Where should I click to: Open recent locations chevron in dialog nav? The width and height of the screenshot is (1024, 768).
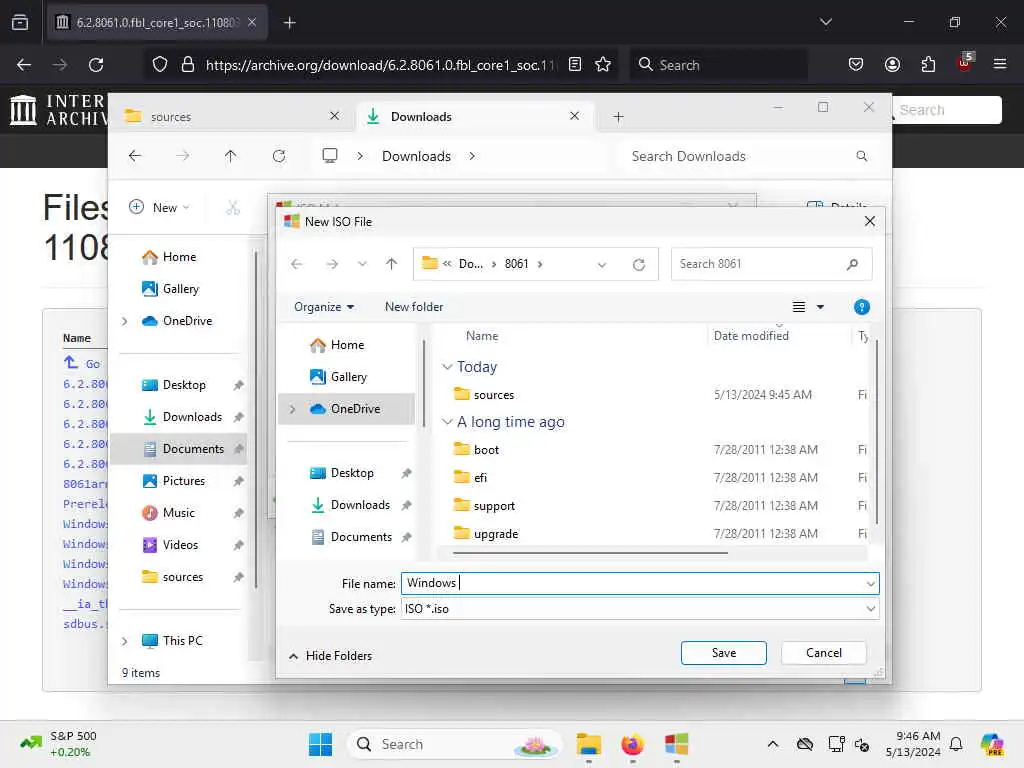(x=362, y=264)
